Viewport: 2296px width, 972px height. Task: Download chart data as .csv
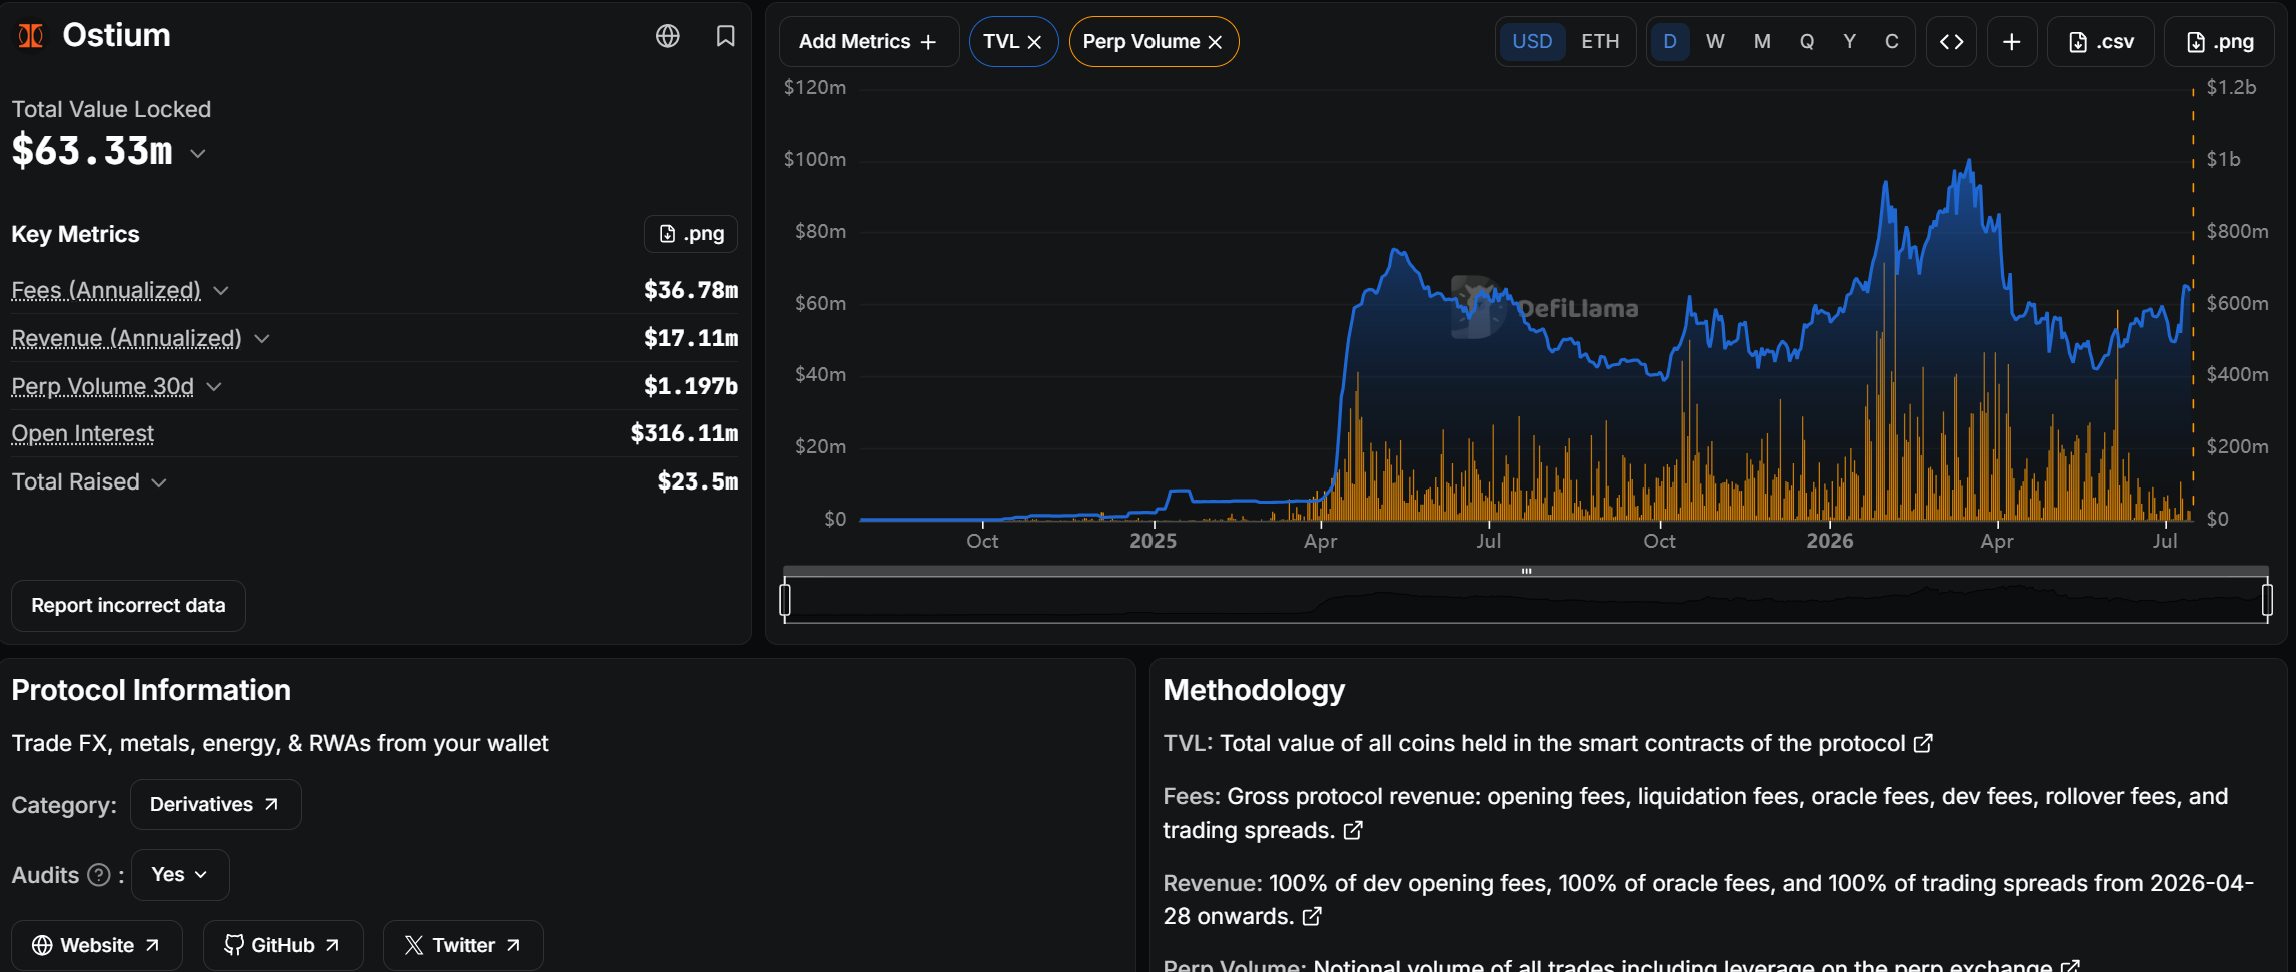pyautogui.click(x=2101, y=42)
